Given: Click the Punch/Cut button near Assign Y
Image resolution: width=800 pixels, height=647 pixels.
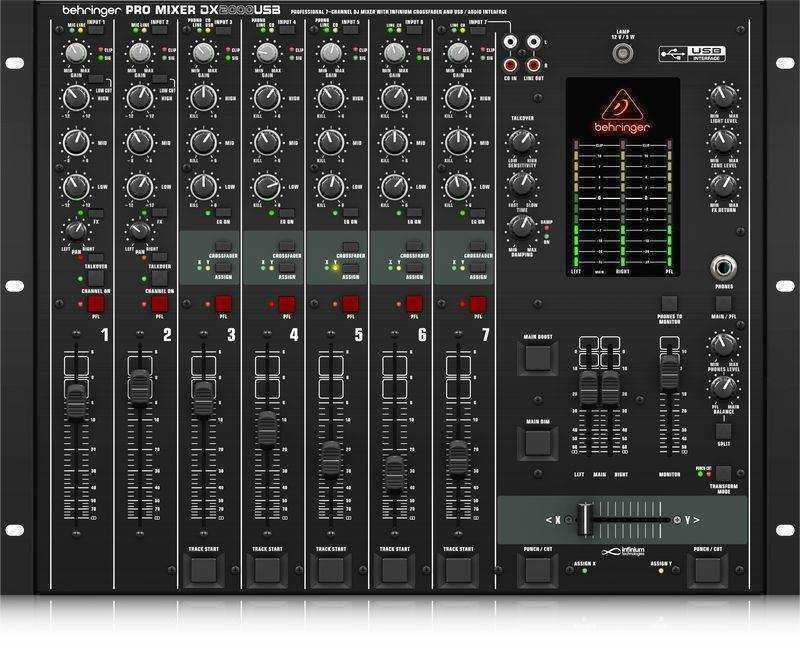Looking at the screenshot, I should pos(708,569).
